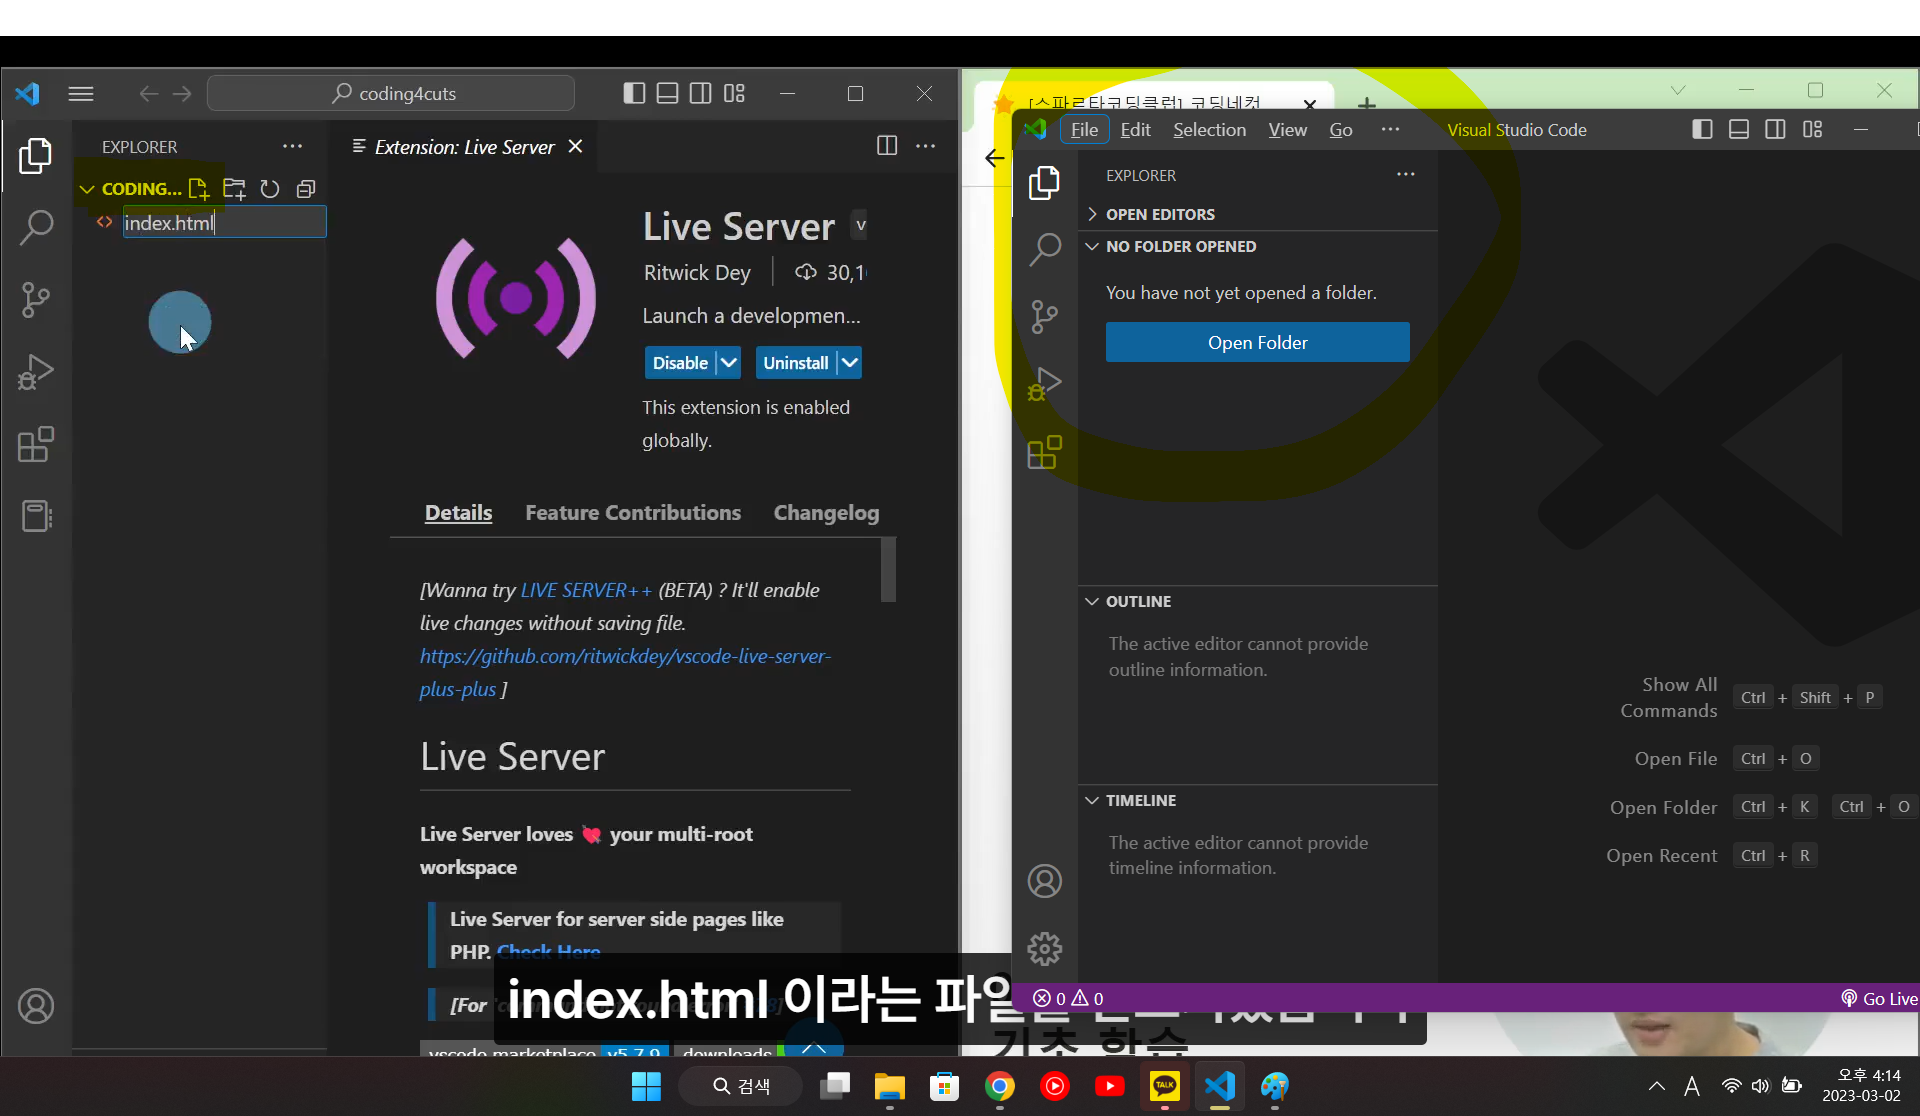Split the editor right in the left window
Screen dimensions: 1920x1116
[887, 146]
